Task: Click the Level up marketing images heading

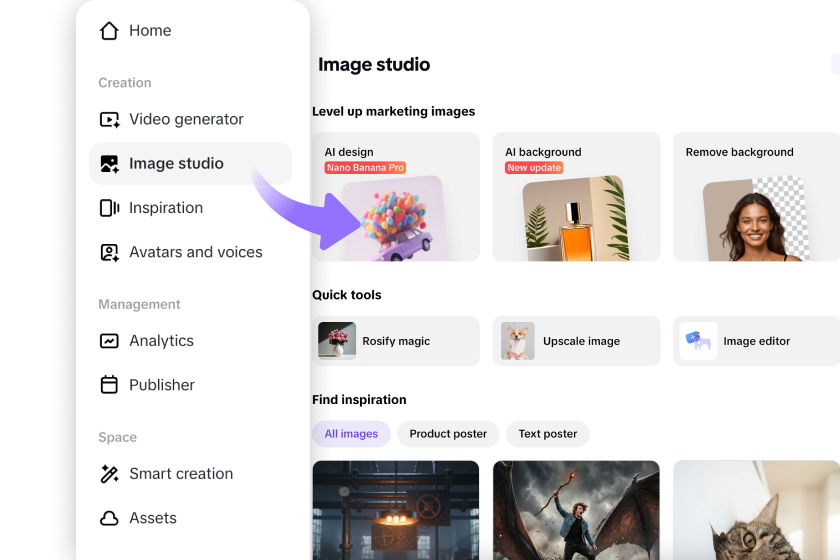Action: click(x=394, y=111)
